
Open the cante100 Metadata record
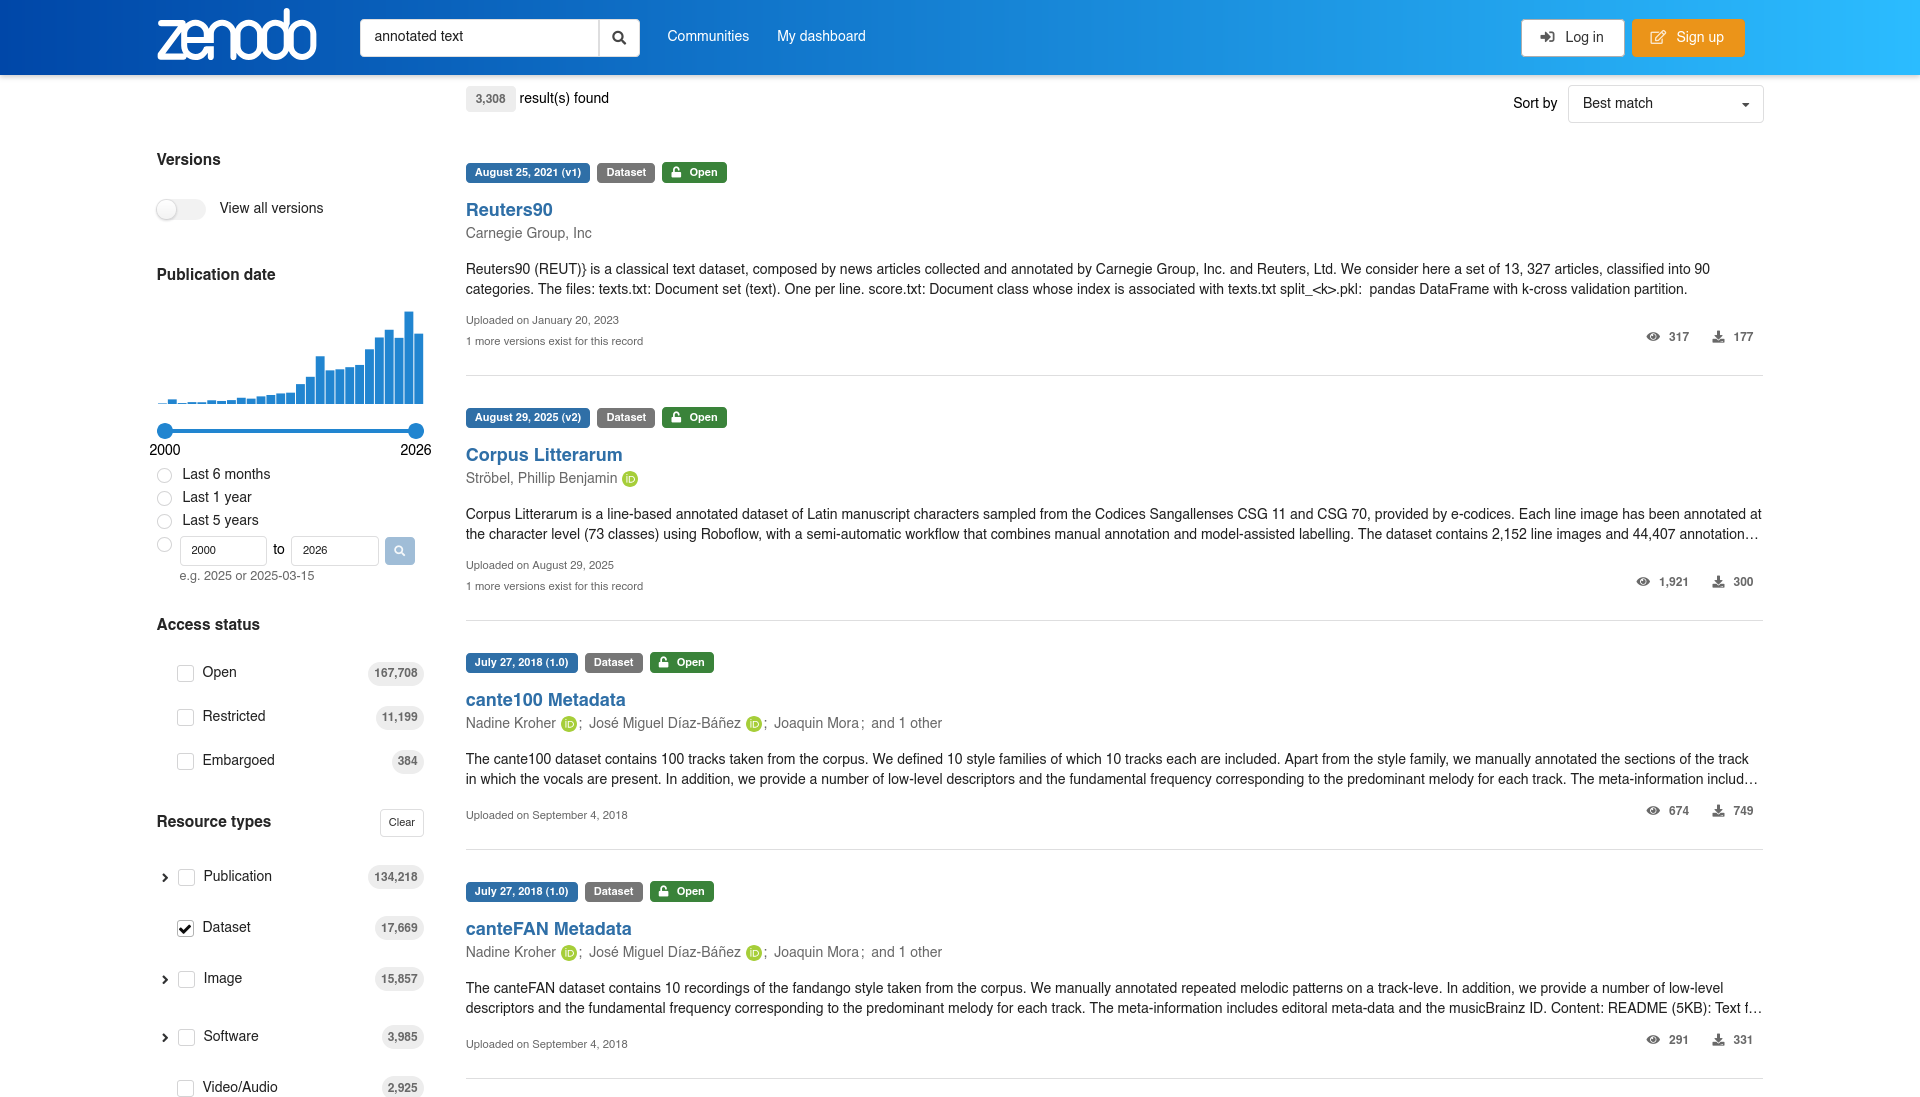tap(545, 700)
